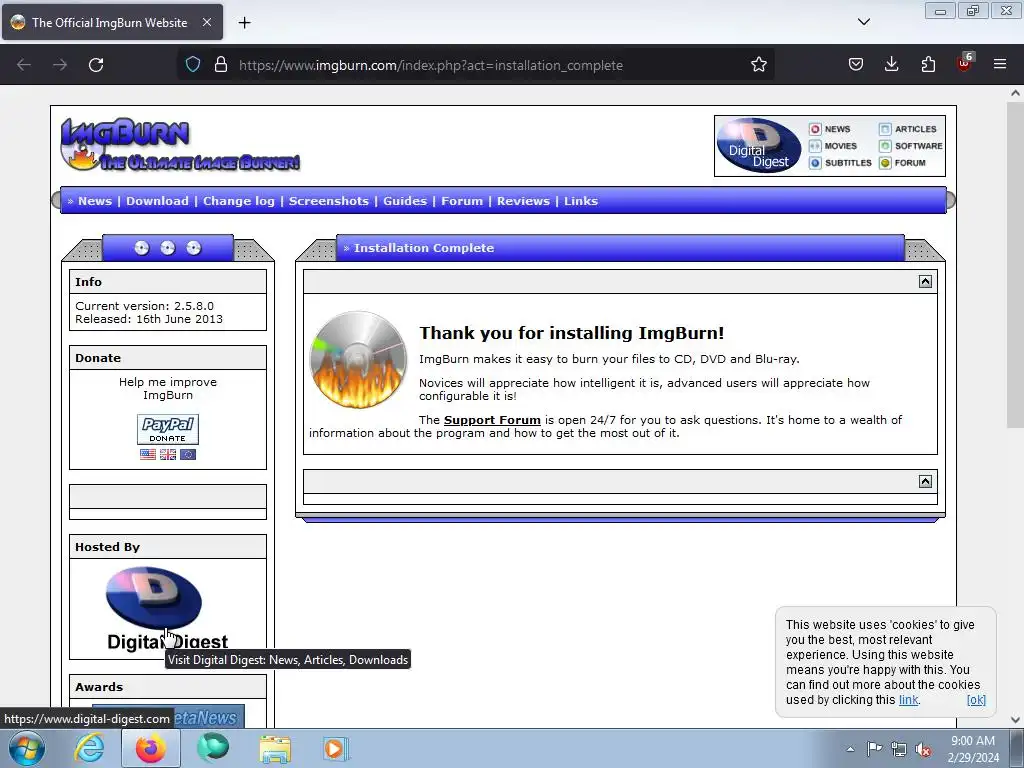Viewport: 1024px width, 768px height.
Task: Follow the cookies info 'link'
Action: (908, 699)
